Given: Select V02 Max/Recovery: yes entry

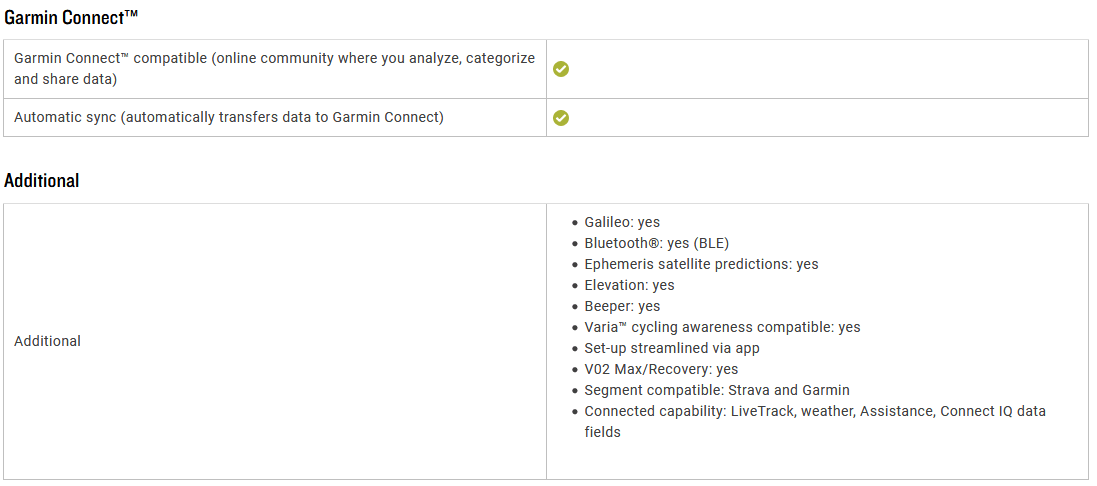Looking at the screenshot, I should pyautogui.click(x=661, y=369).
